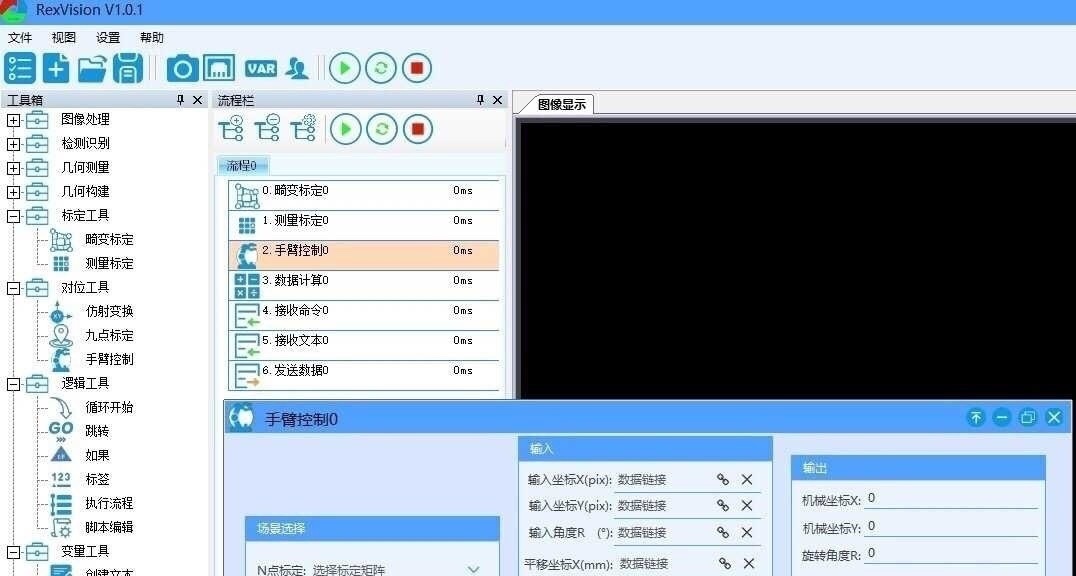Image resolution: width=1076 pixels, height=576 pixels.
Task: Click the user account toolbar icon
Action: [x=297, y=68]
